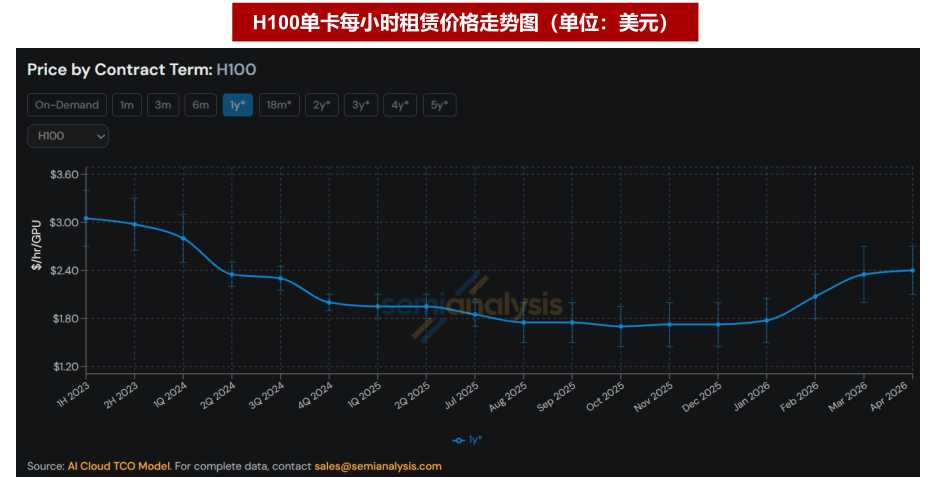
Task: Click the Oct 2025 data point
Action: click(x=621, y=326)
